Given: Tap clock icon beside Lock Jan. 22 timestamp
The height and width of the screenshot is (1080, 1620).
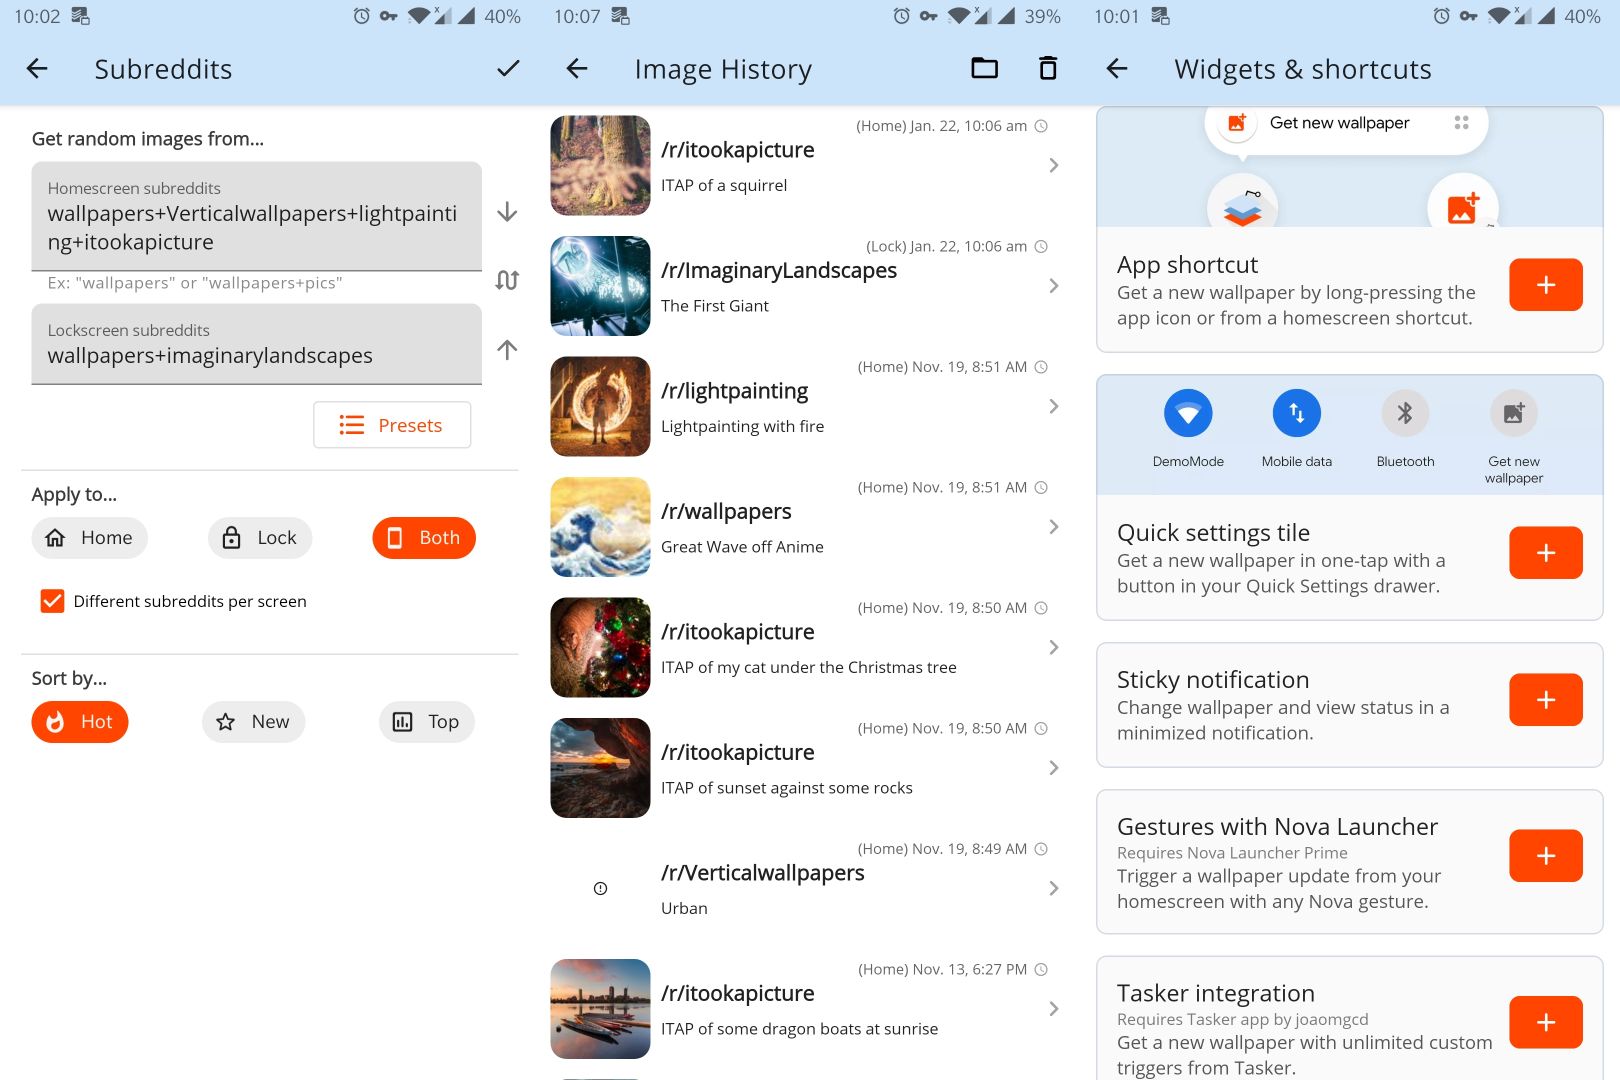Looking at the screenshot, I should tap(1041, 246).
